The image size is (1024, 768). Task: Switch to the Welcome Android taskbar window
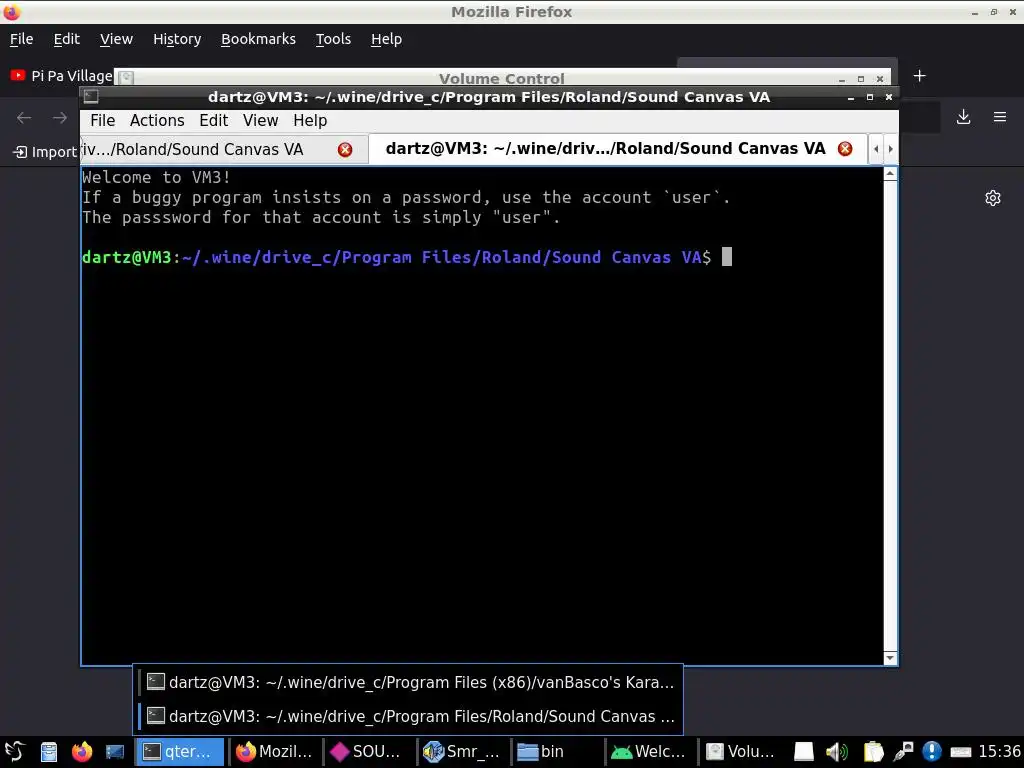(x=650, y=752)
